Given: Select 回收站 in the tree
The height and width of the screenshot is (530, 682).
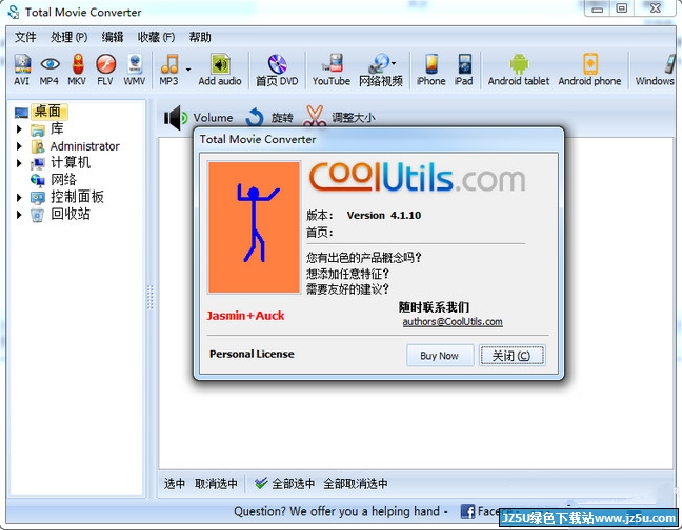Looking at the screenshot, I should (x=61, y=214).
